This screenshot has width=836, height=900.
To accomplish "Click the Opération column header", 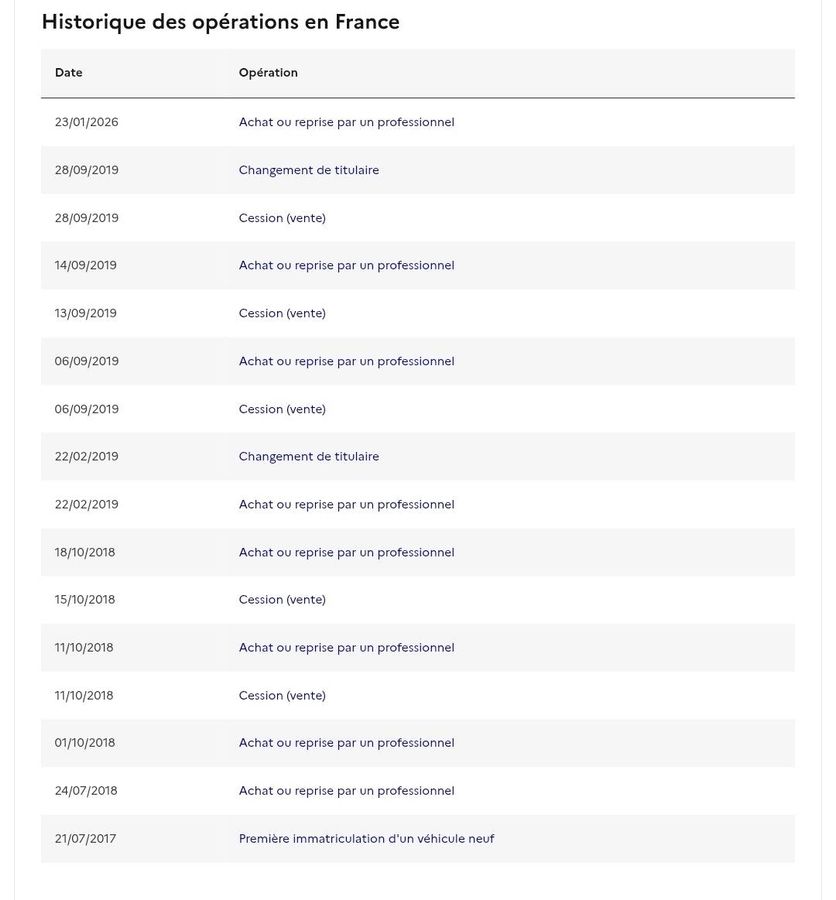I will coord(268,73).
